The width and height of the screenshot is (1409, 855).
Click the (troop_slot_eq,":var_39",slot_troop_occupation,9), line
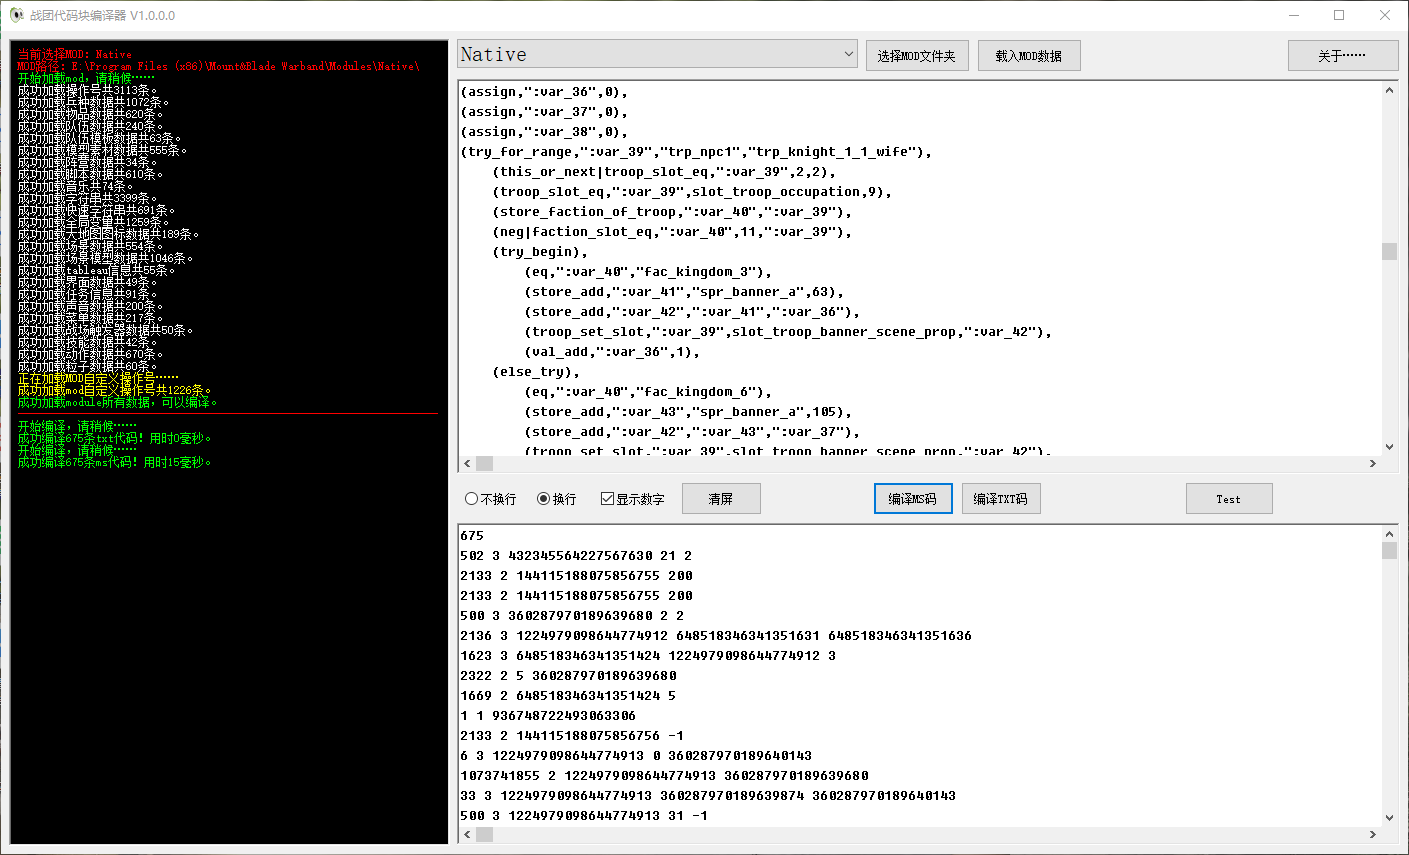(x=692, y=192)
